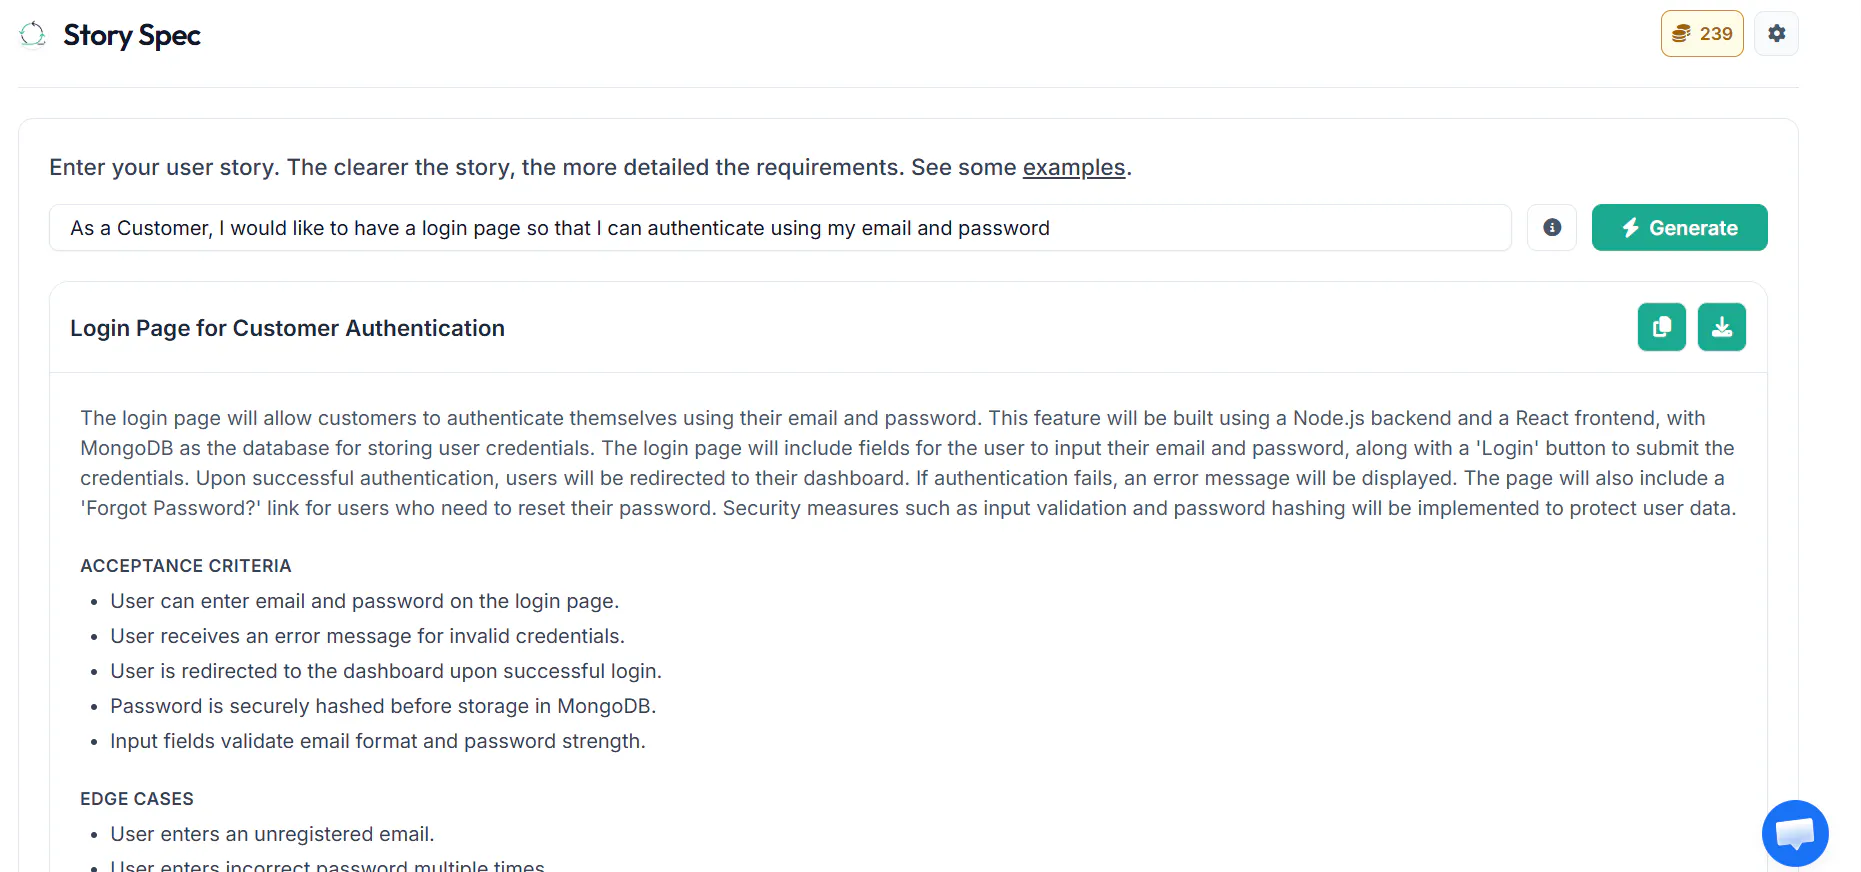Click the Story Spec title text

click(132, 36)
